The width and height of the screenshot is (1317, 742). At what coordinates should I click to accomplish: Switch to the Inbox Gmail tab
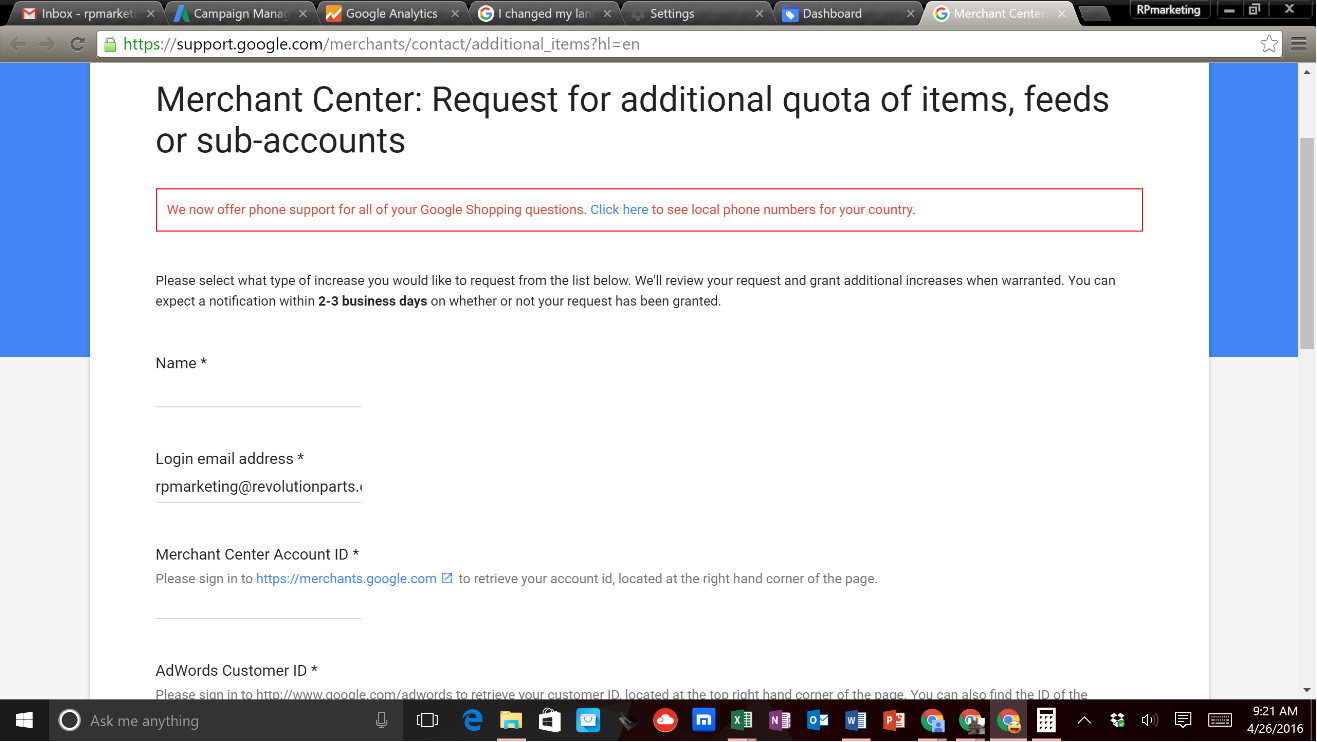[88, 14]
